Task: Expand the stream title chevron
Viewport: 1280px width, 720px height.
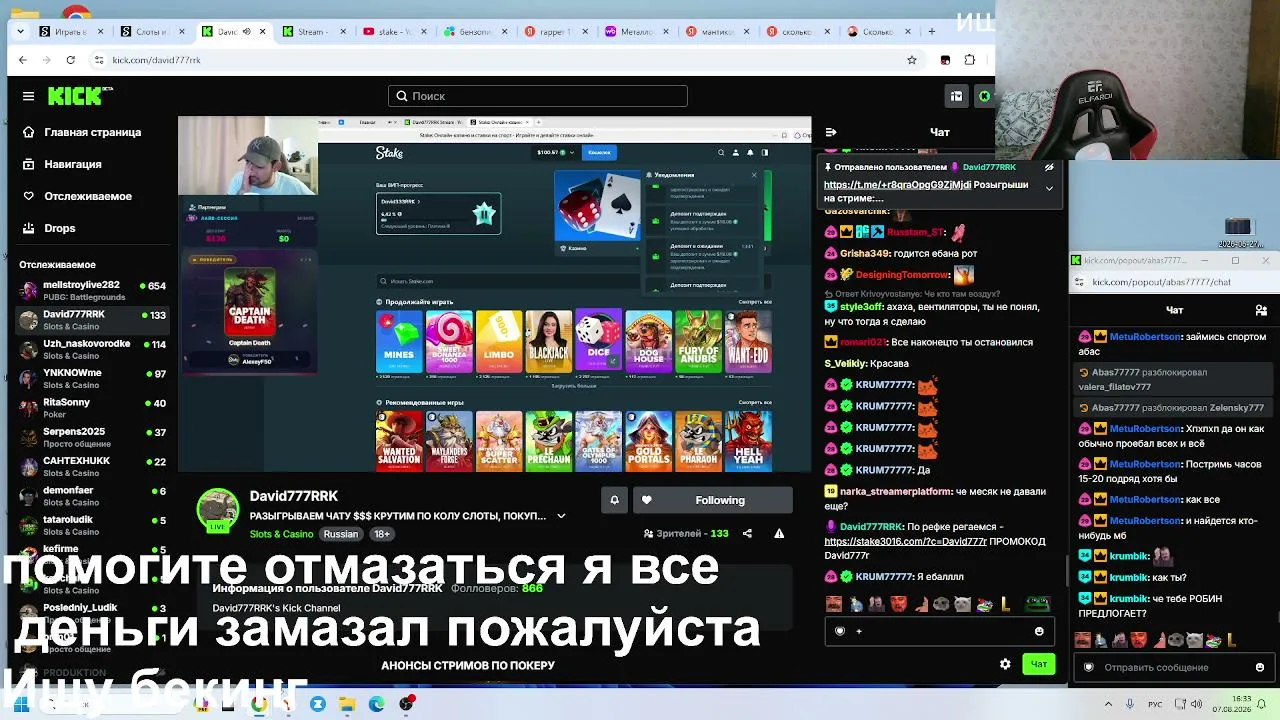Action: point(561,516)
